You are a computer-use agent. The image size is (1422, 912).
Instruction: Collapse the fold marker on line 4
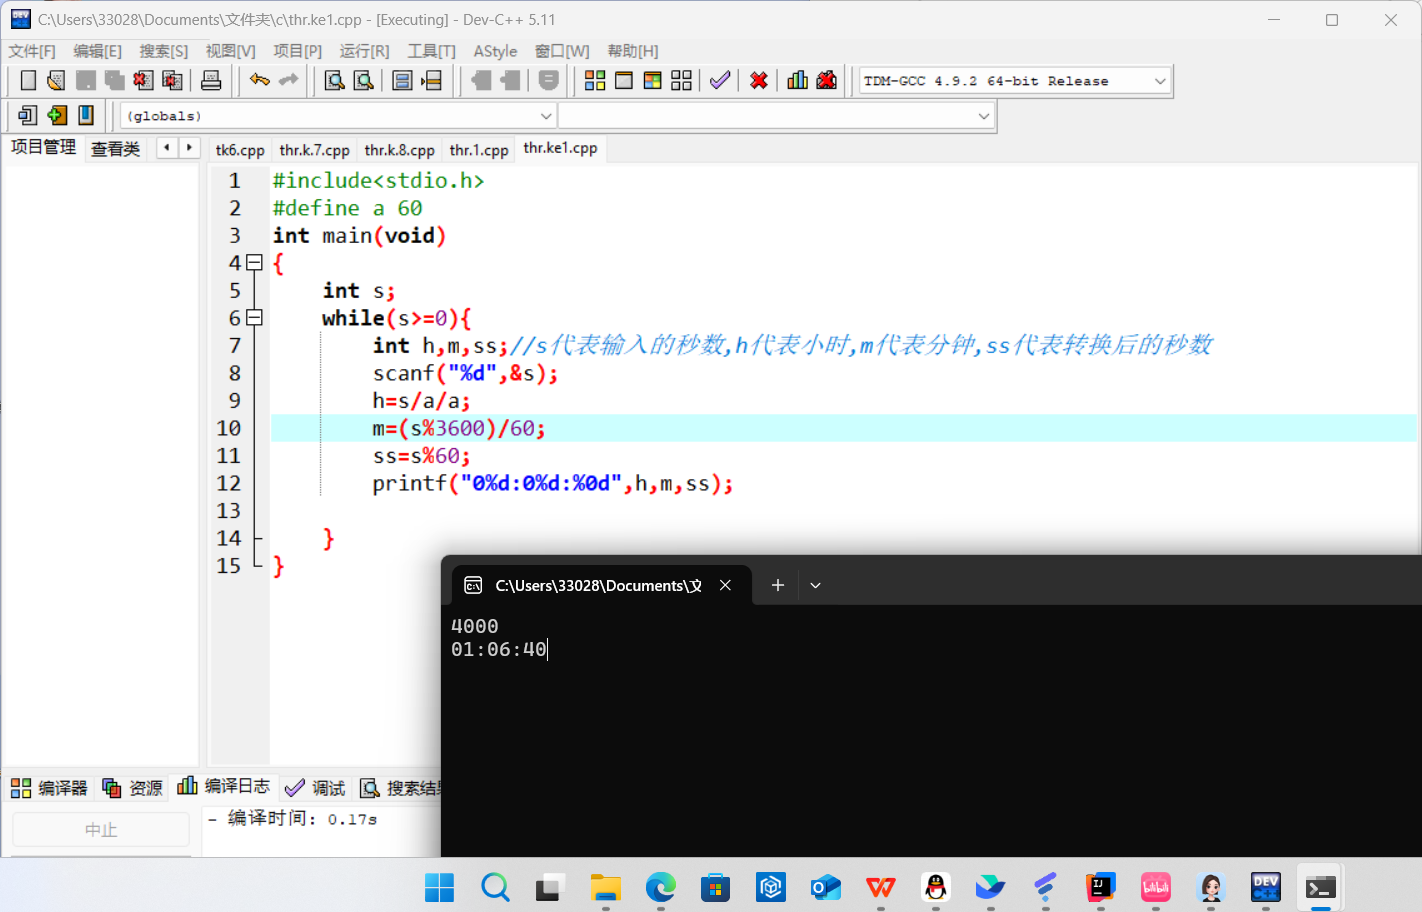254,263
